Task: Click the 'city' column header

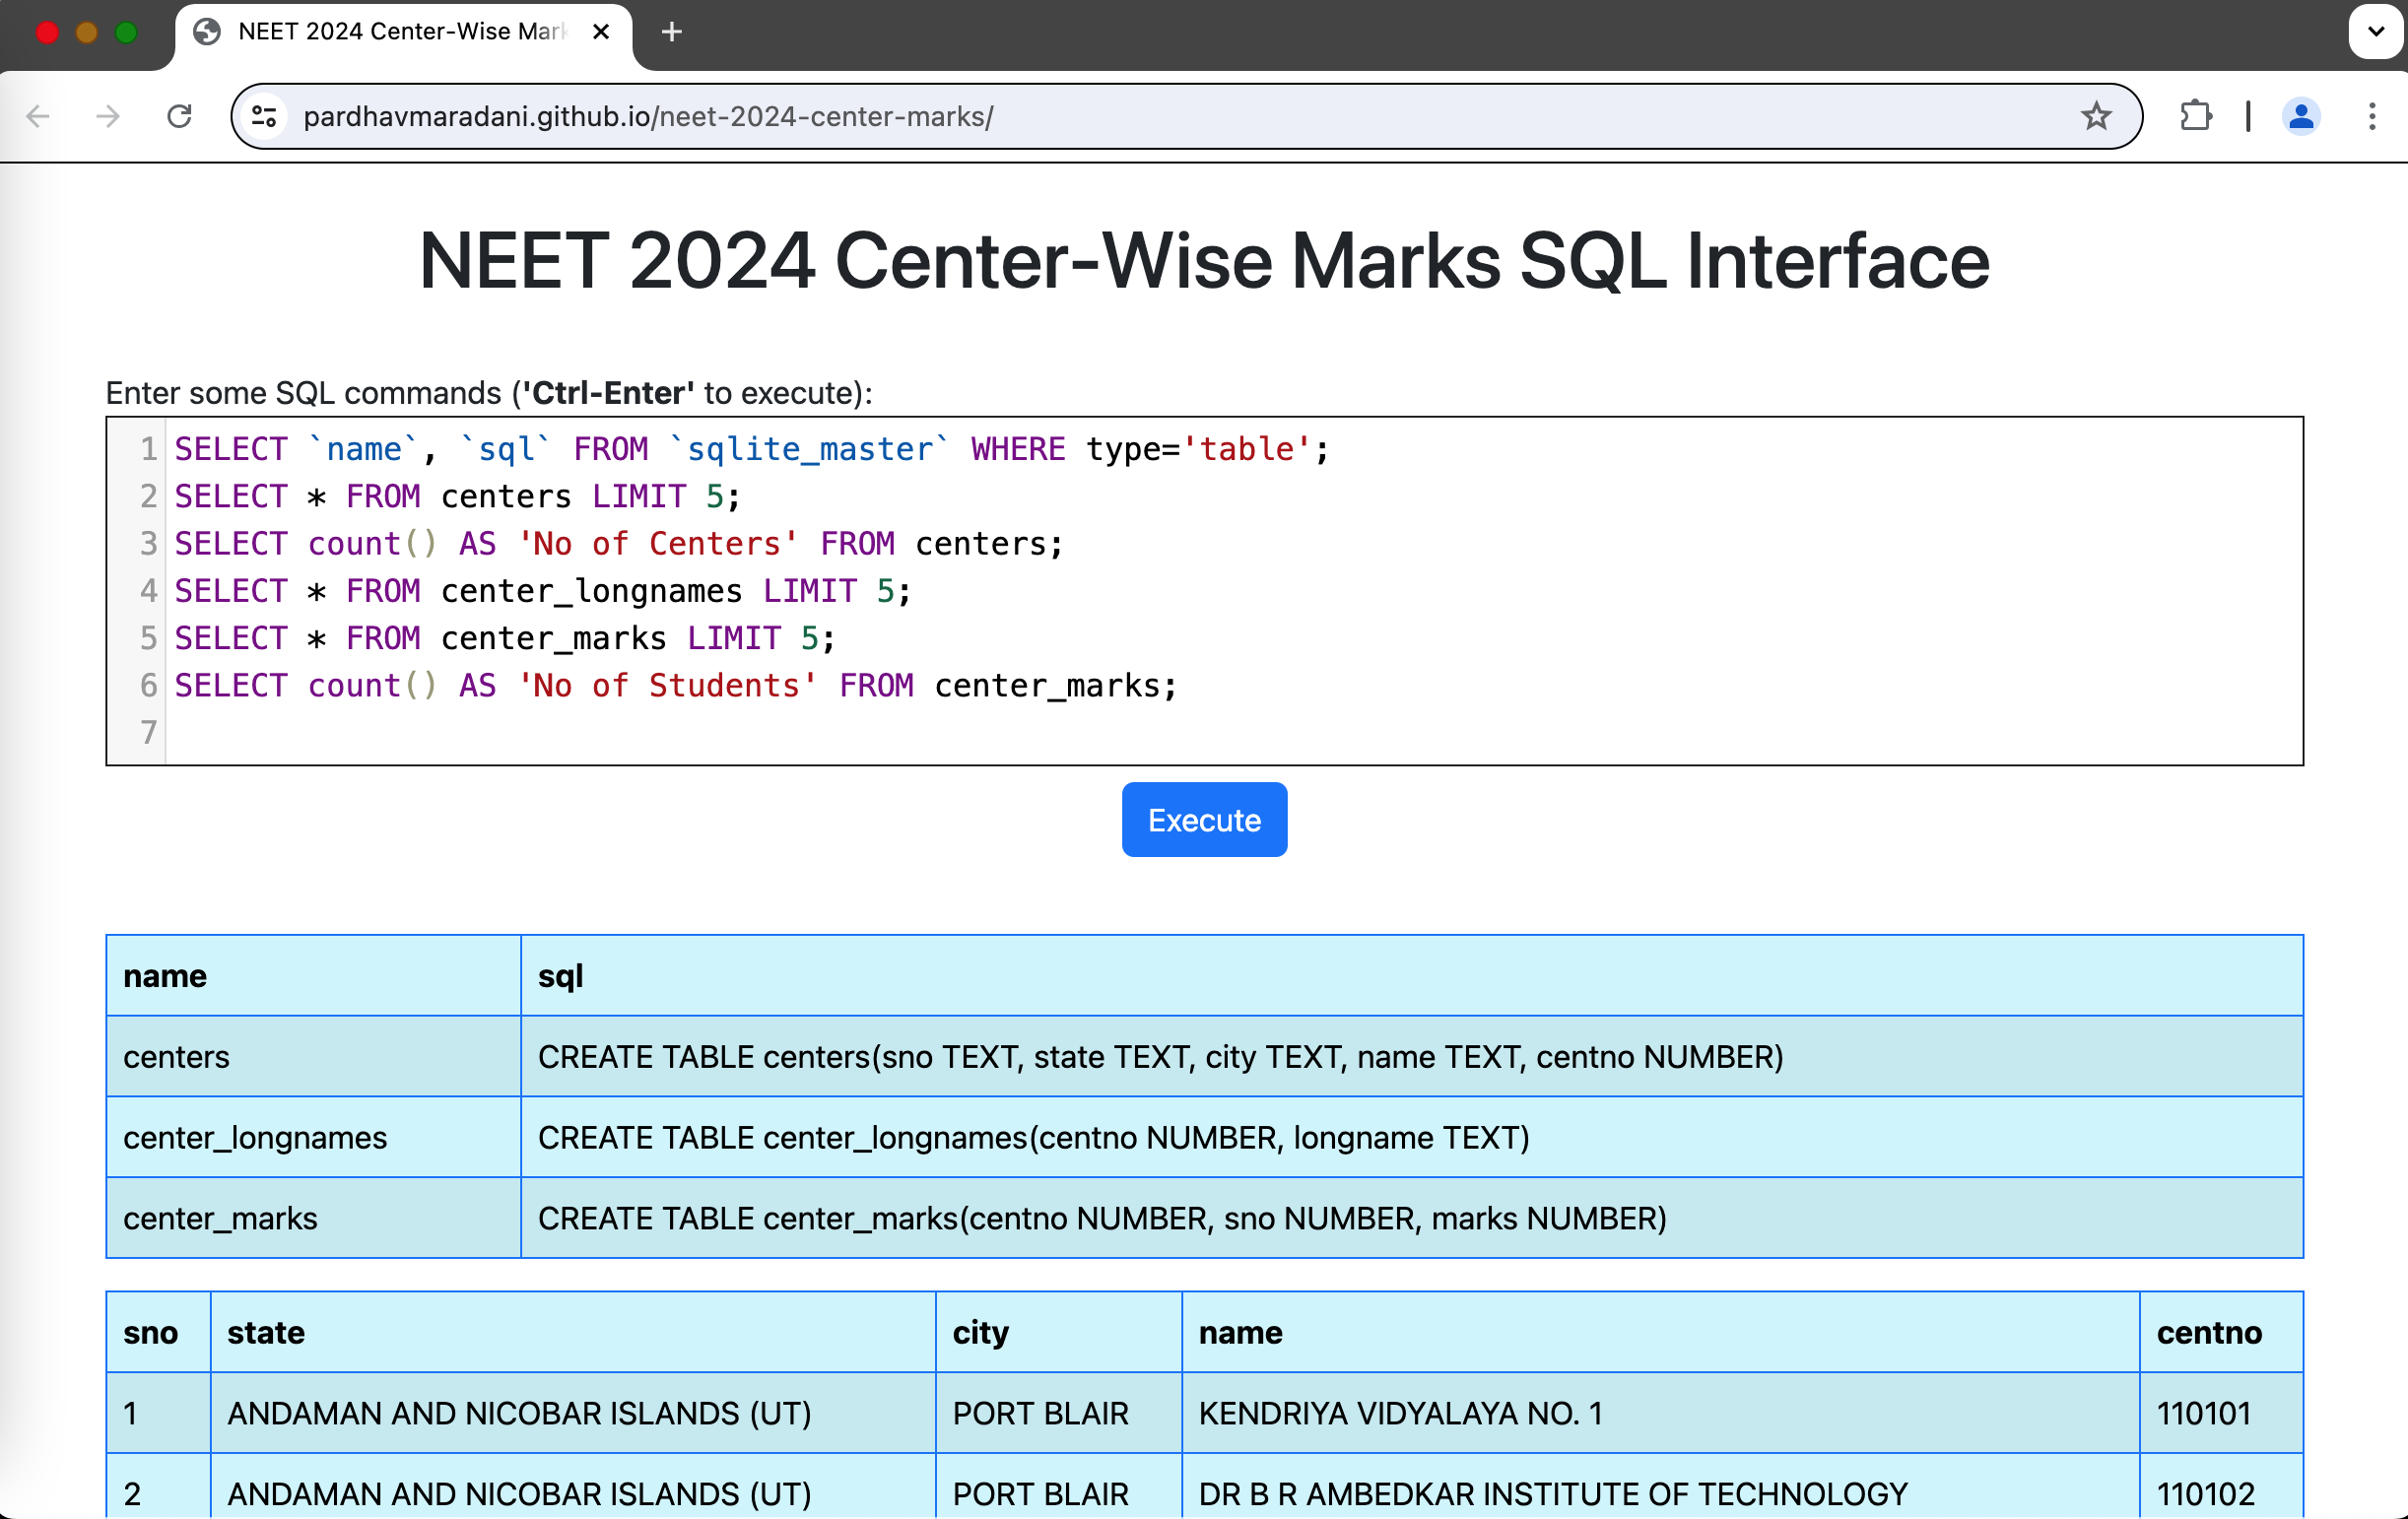Action: (x=1059, y=1332)
